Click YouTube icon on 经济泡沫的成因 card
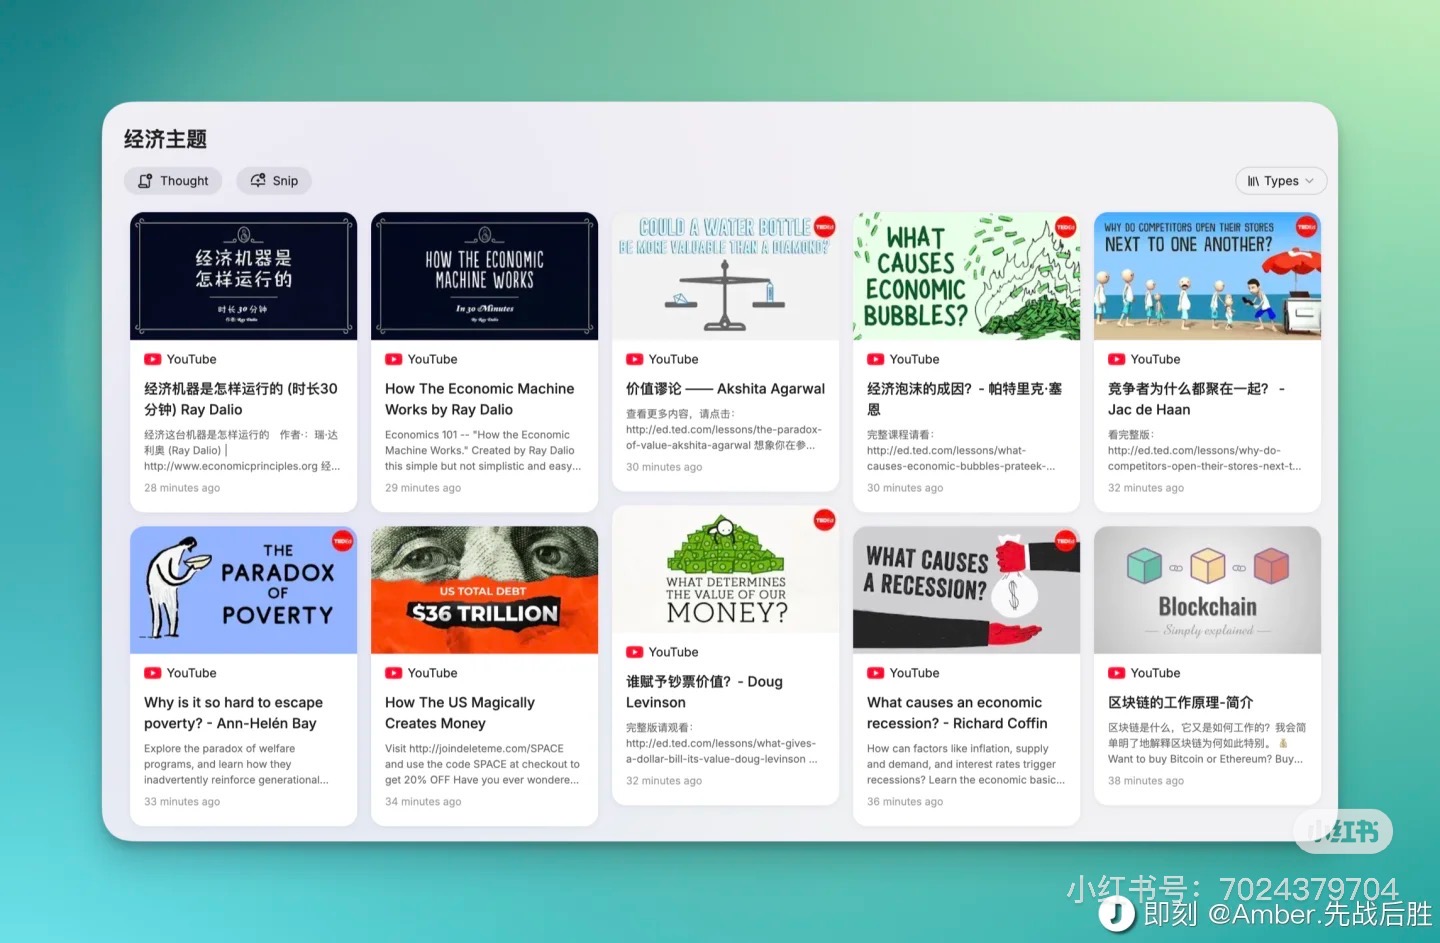This screenshot has width=1440, height=943. [875, 359]
